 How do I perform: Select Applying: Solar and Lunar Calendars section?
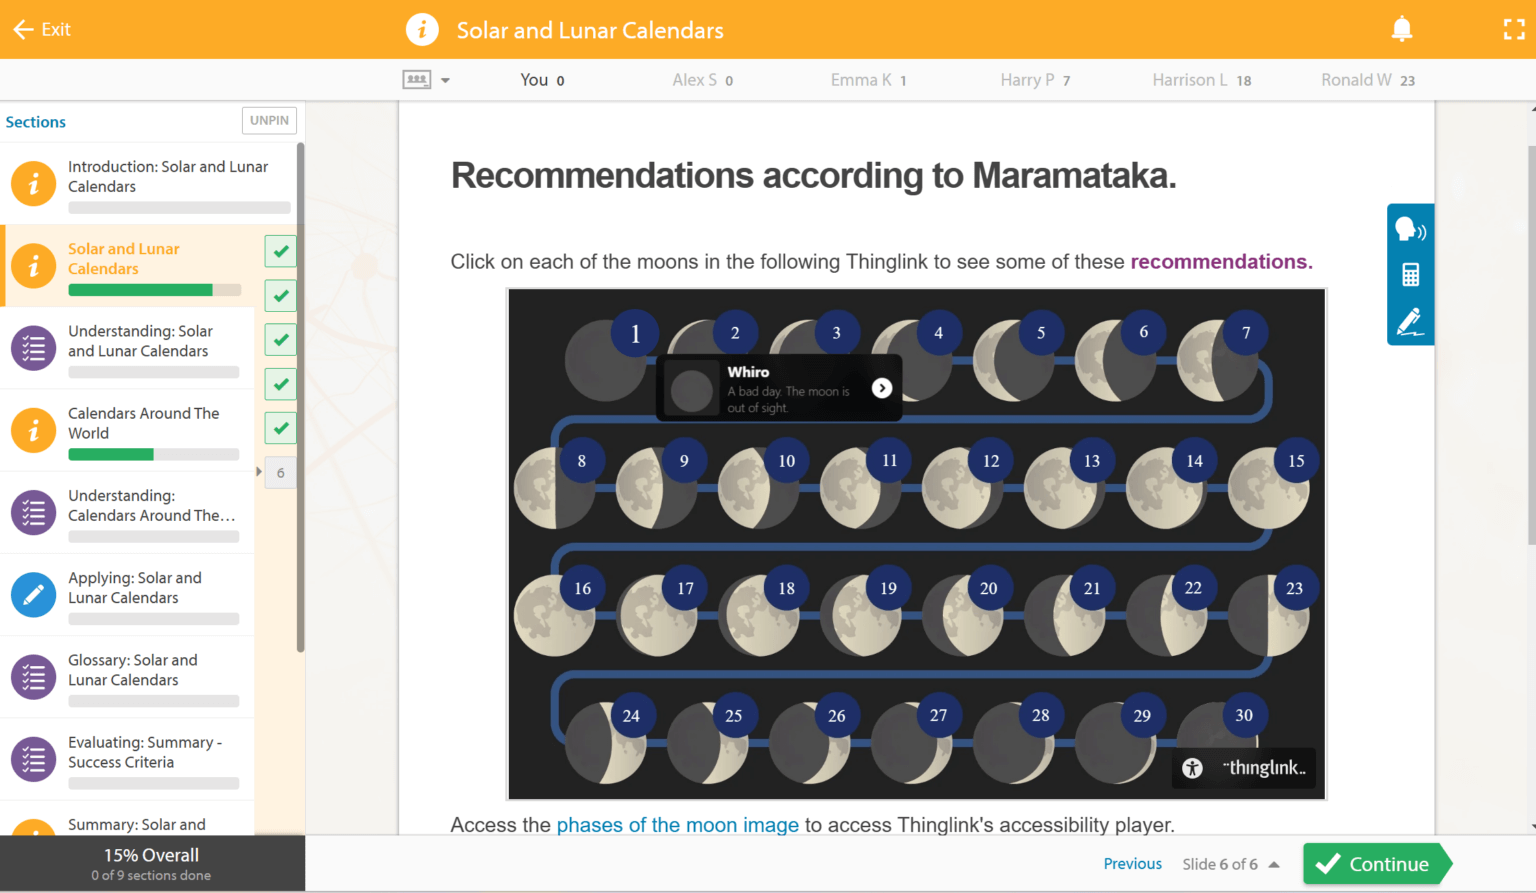pos(134,588)
